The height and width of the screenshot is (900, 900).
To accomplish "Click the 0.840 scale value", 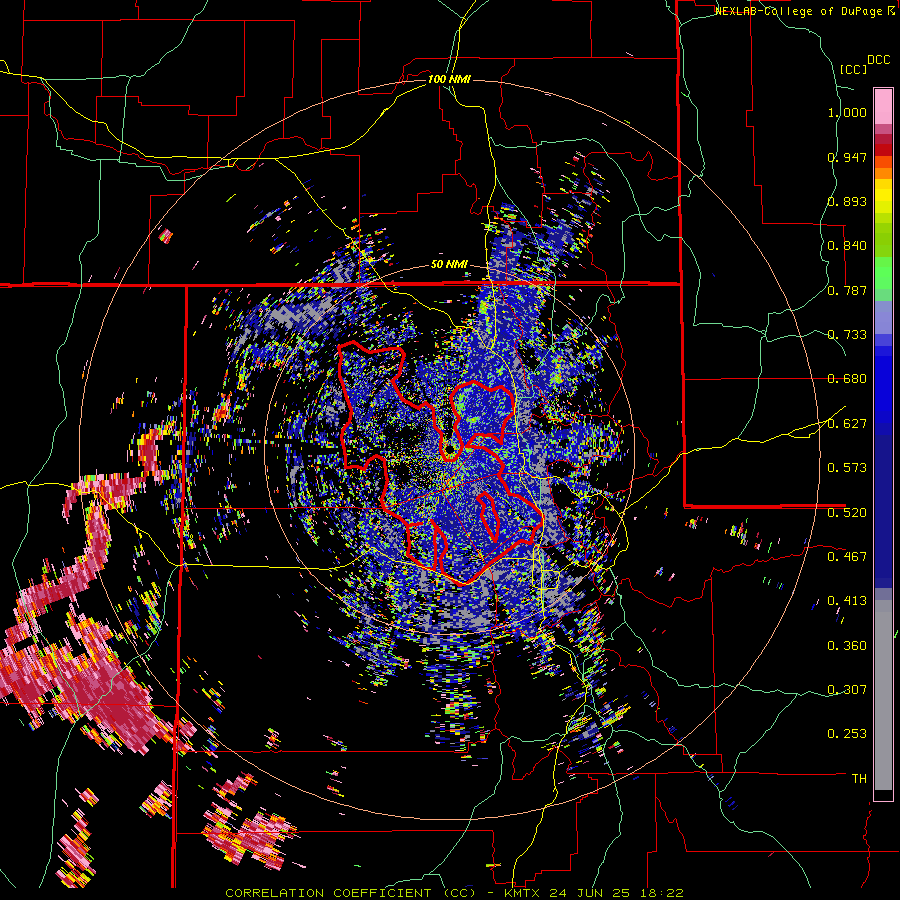I will click(847, 246).
